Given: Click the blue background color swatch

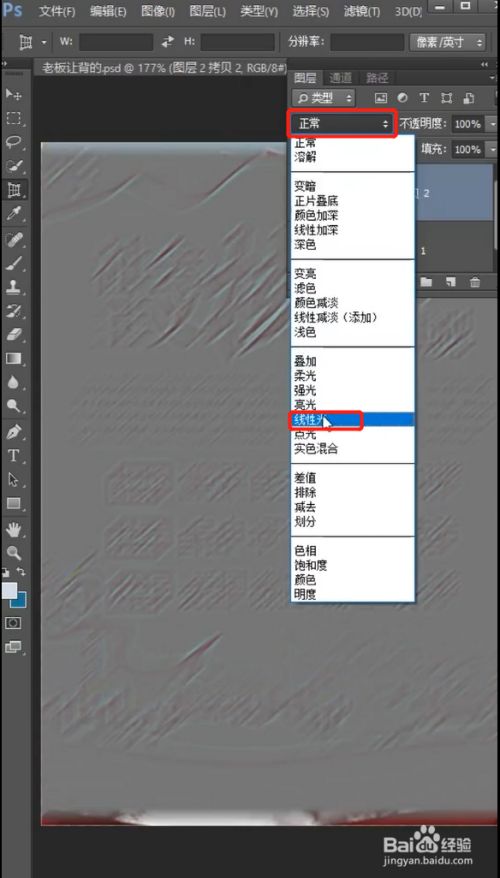Looking at the screenshot, I should coord(20,601).
